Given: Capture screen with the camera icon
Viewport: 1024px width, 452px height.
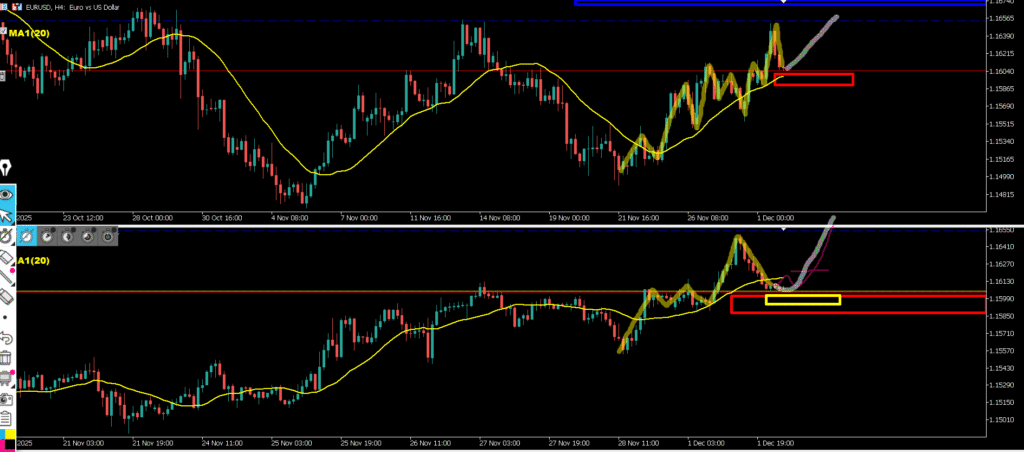Looking at the screenshot, I should pos(6,398).
